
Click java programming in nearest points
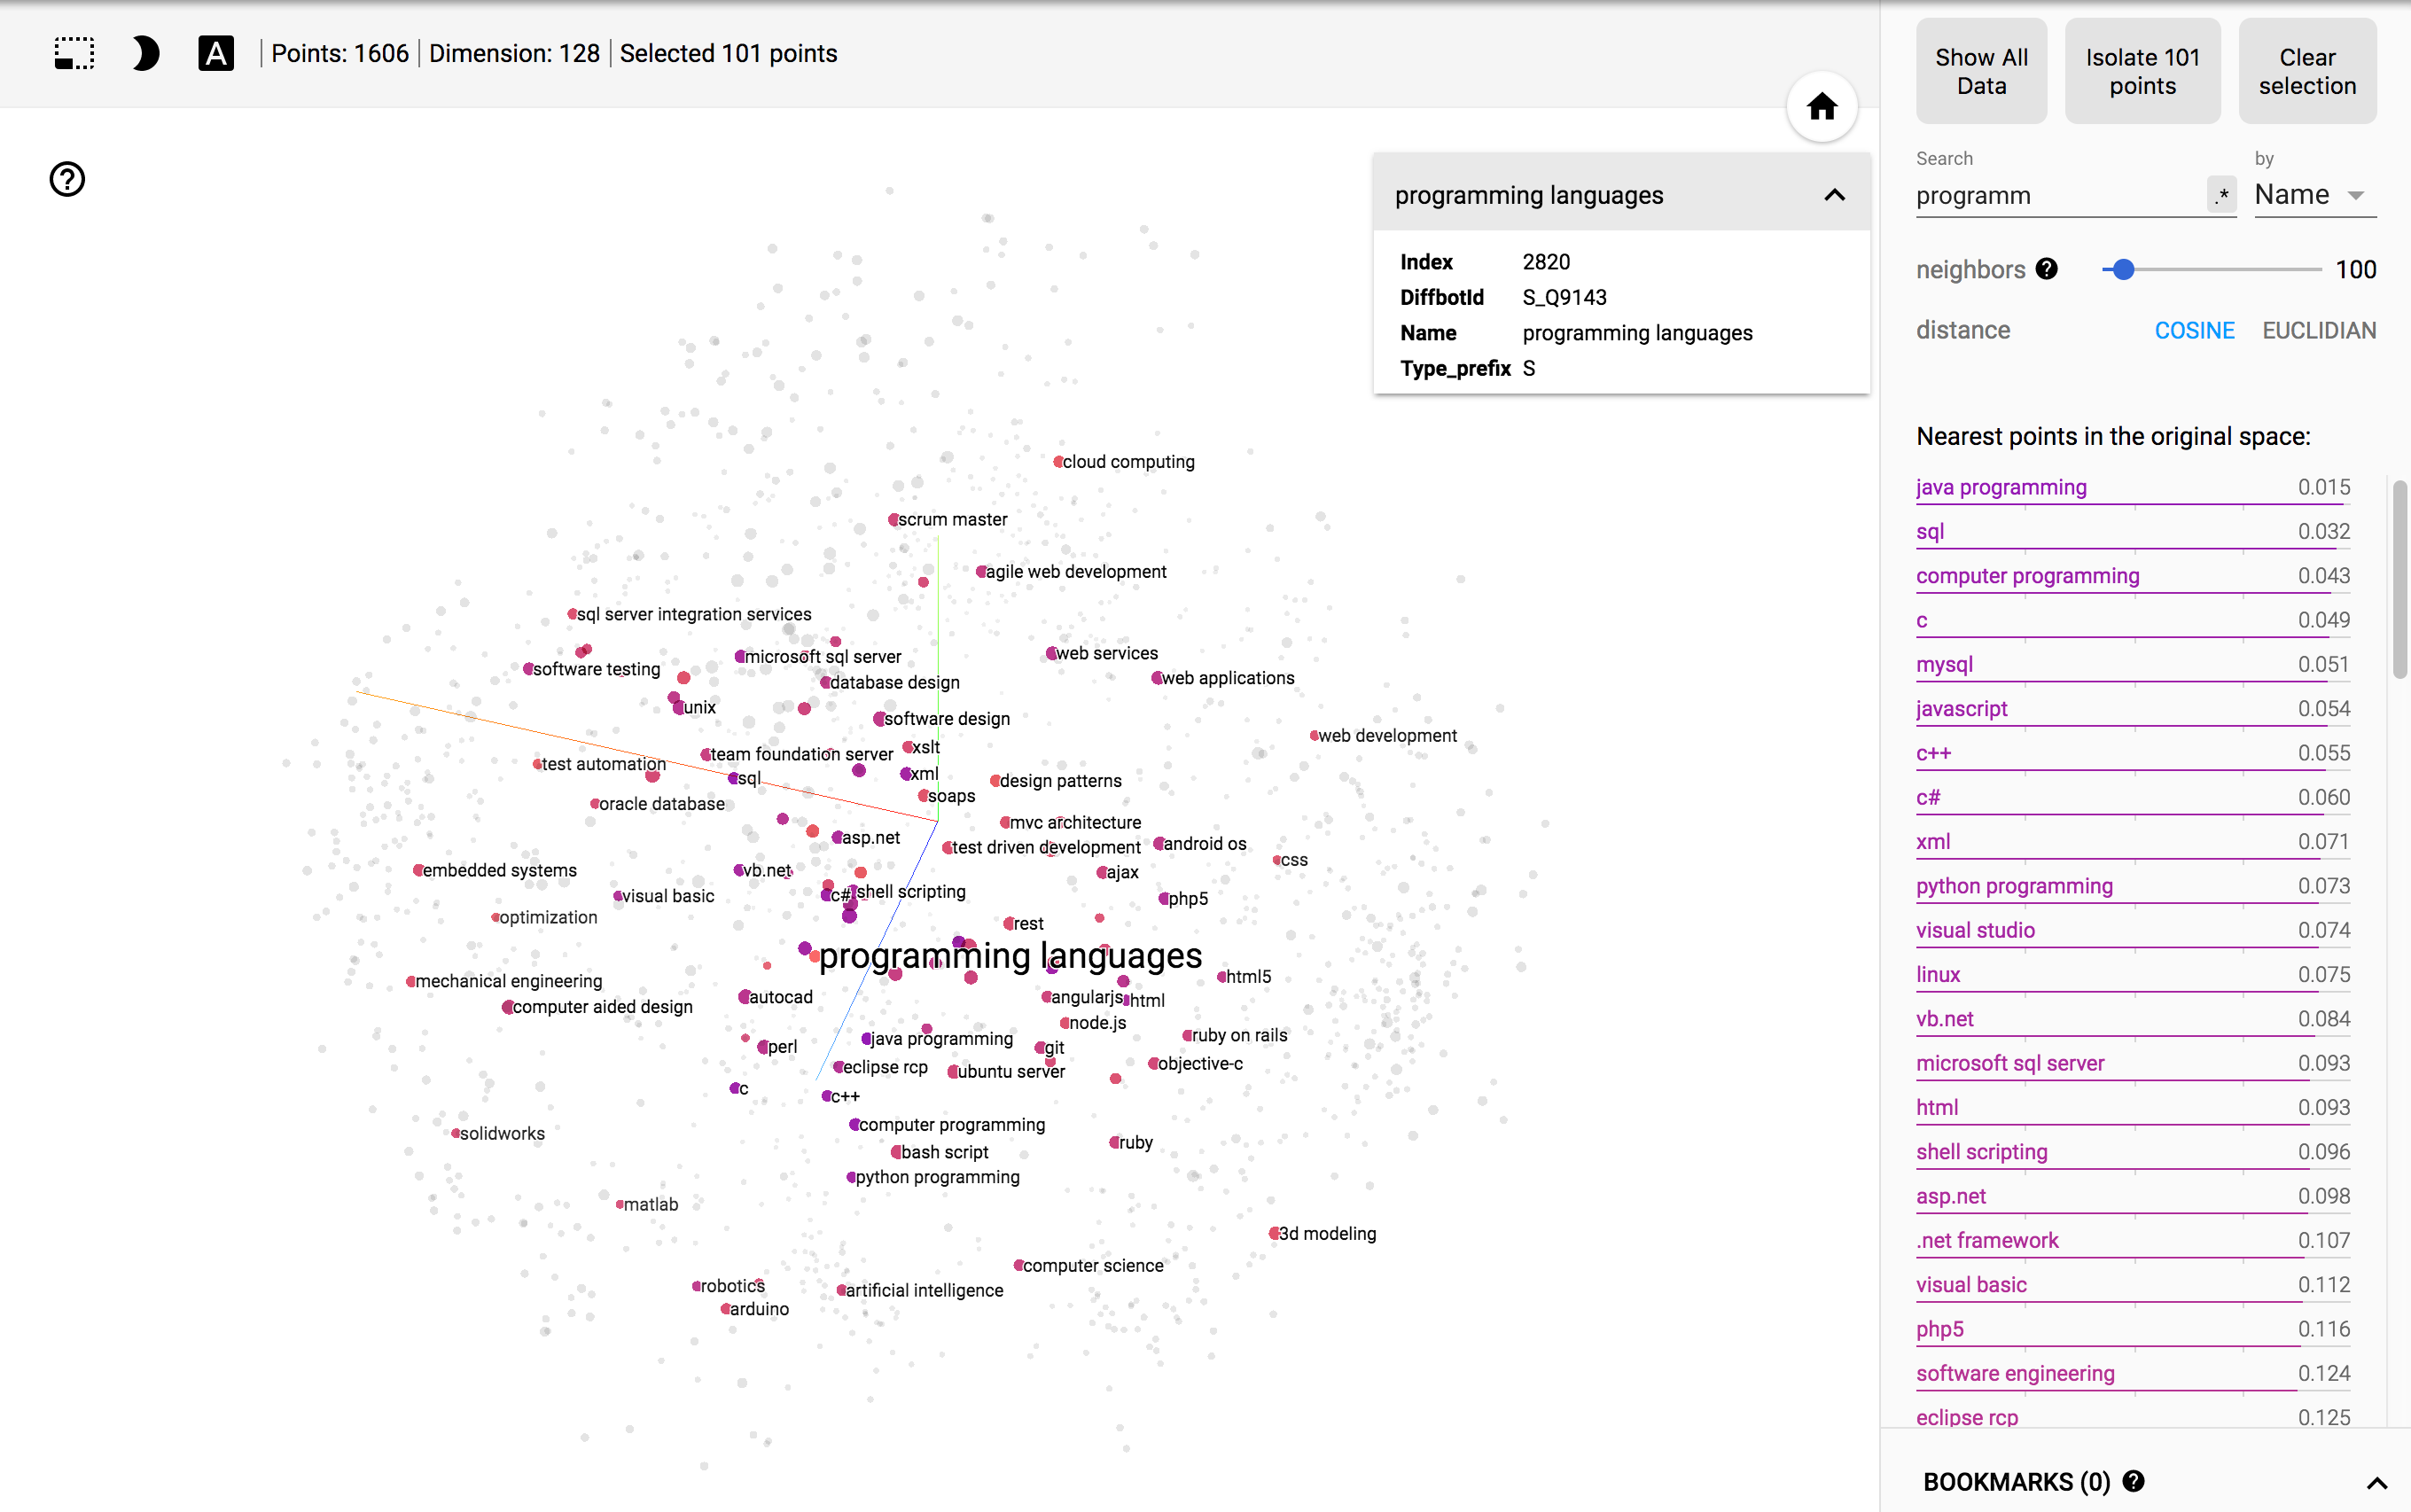pos(2000,487)
